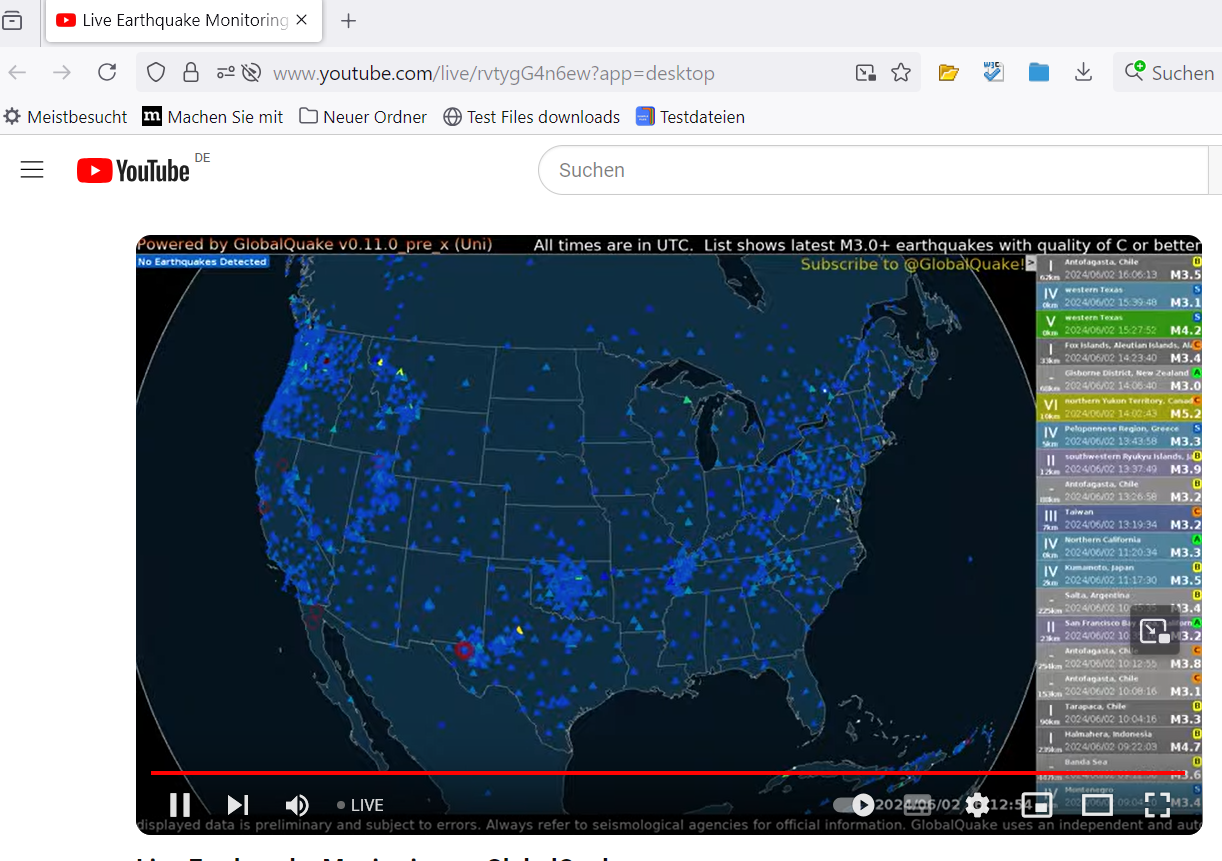The height and width of the screenshot is (861, 1222).
Task: Open the Meistbesucht bookmarks menu
Action: pos(66,117)
